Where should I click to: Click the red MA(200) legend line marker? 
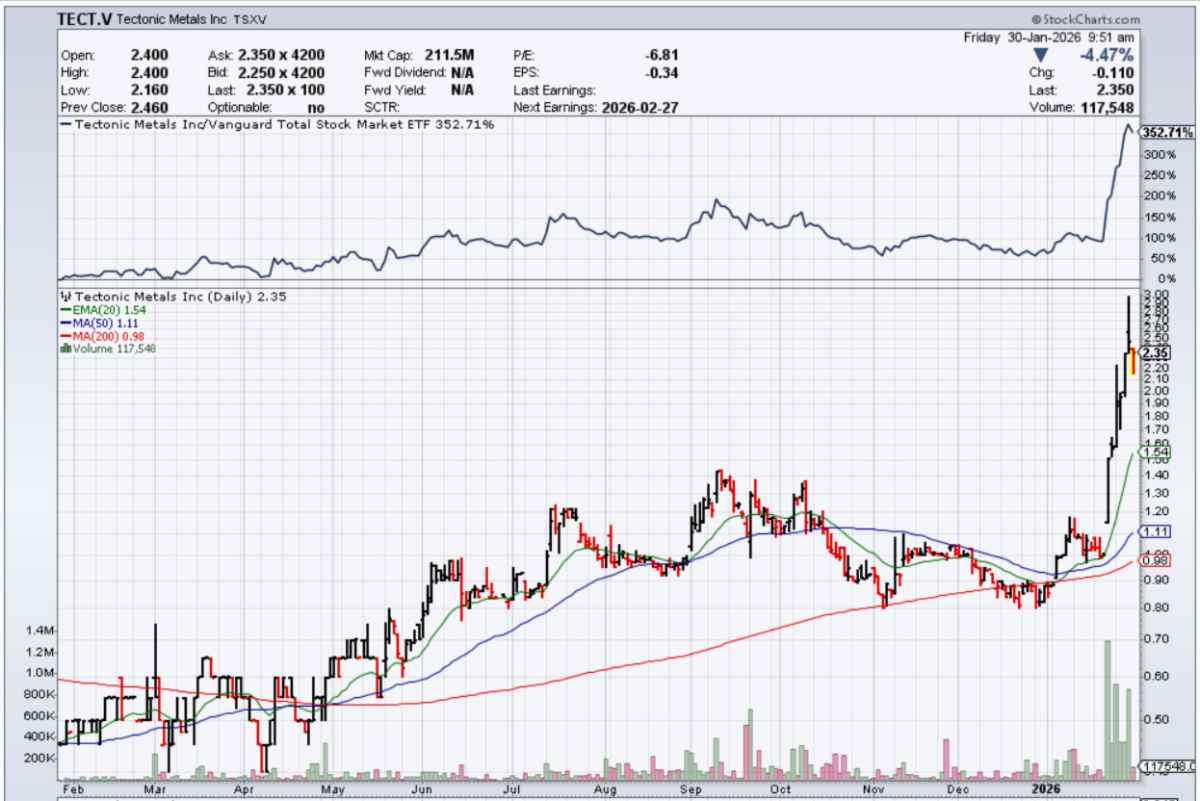(x=65, y=336)
